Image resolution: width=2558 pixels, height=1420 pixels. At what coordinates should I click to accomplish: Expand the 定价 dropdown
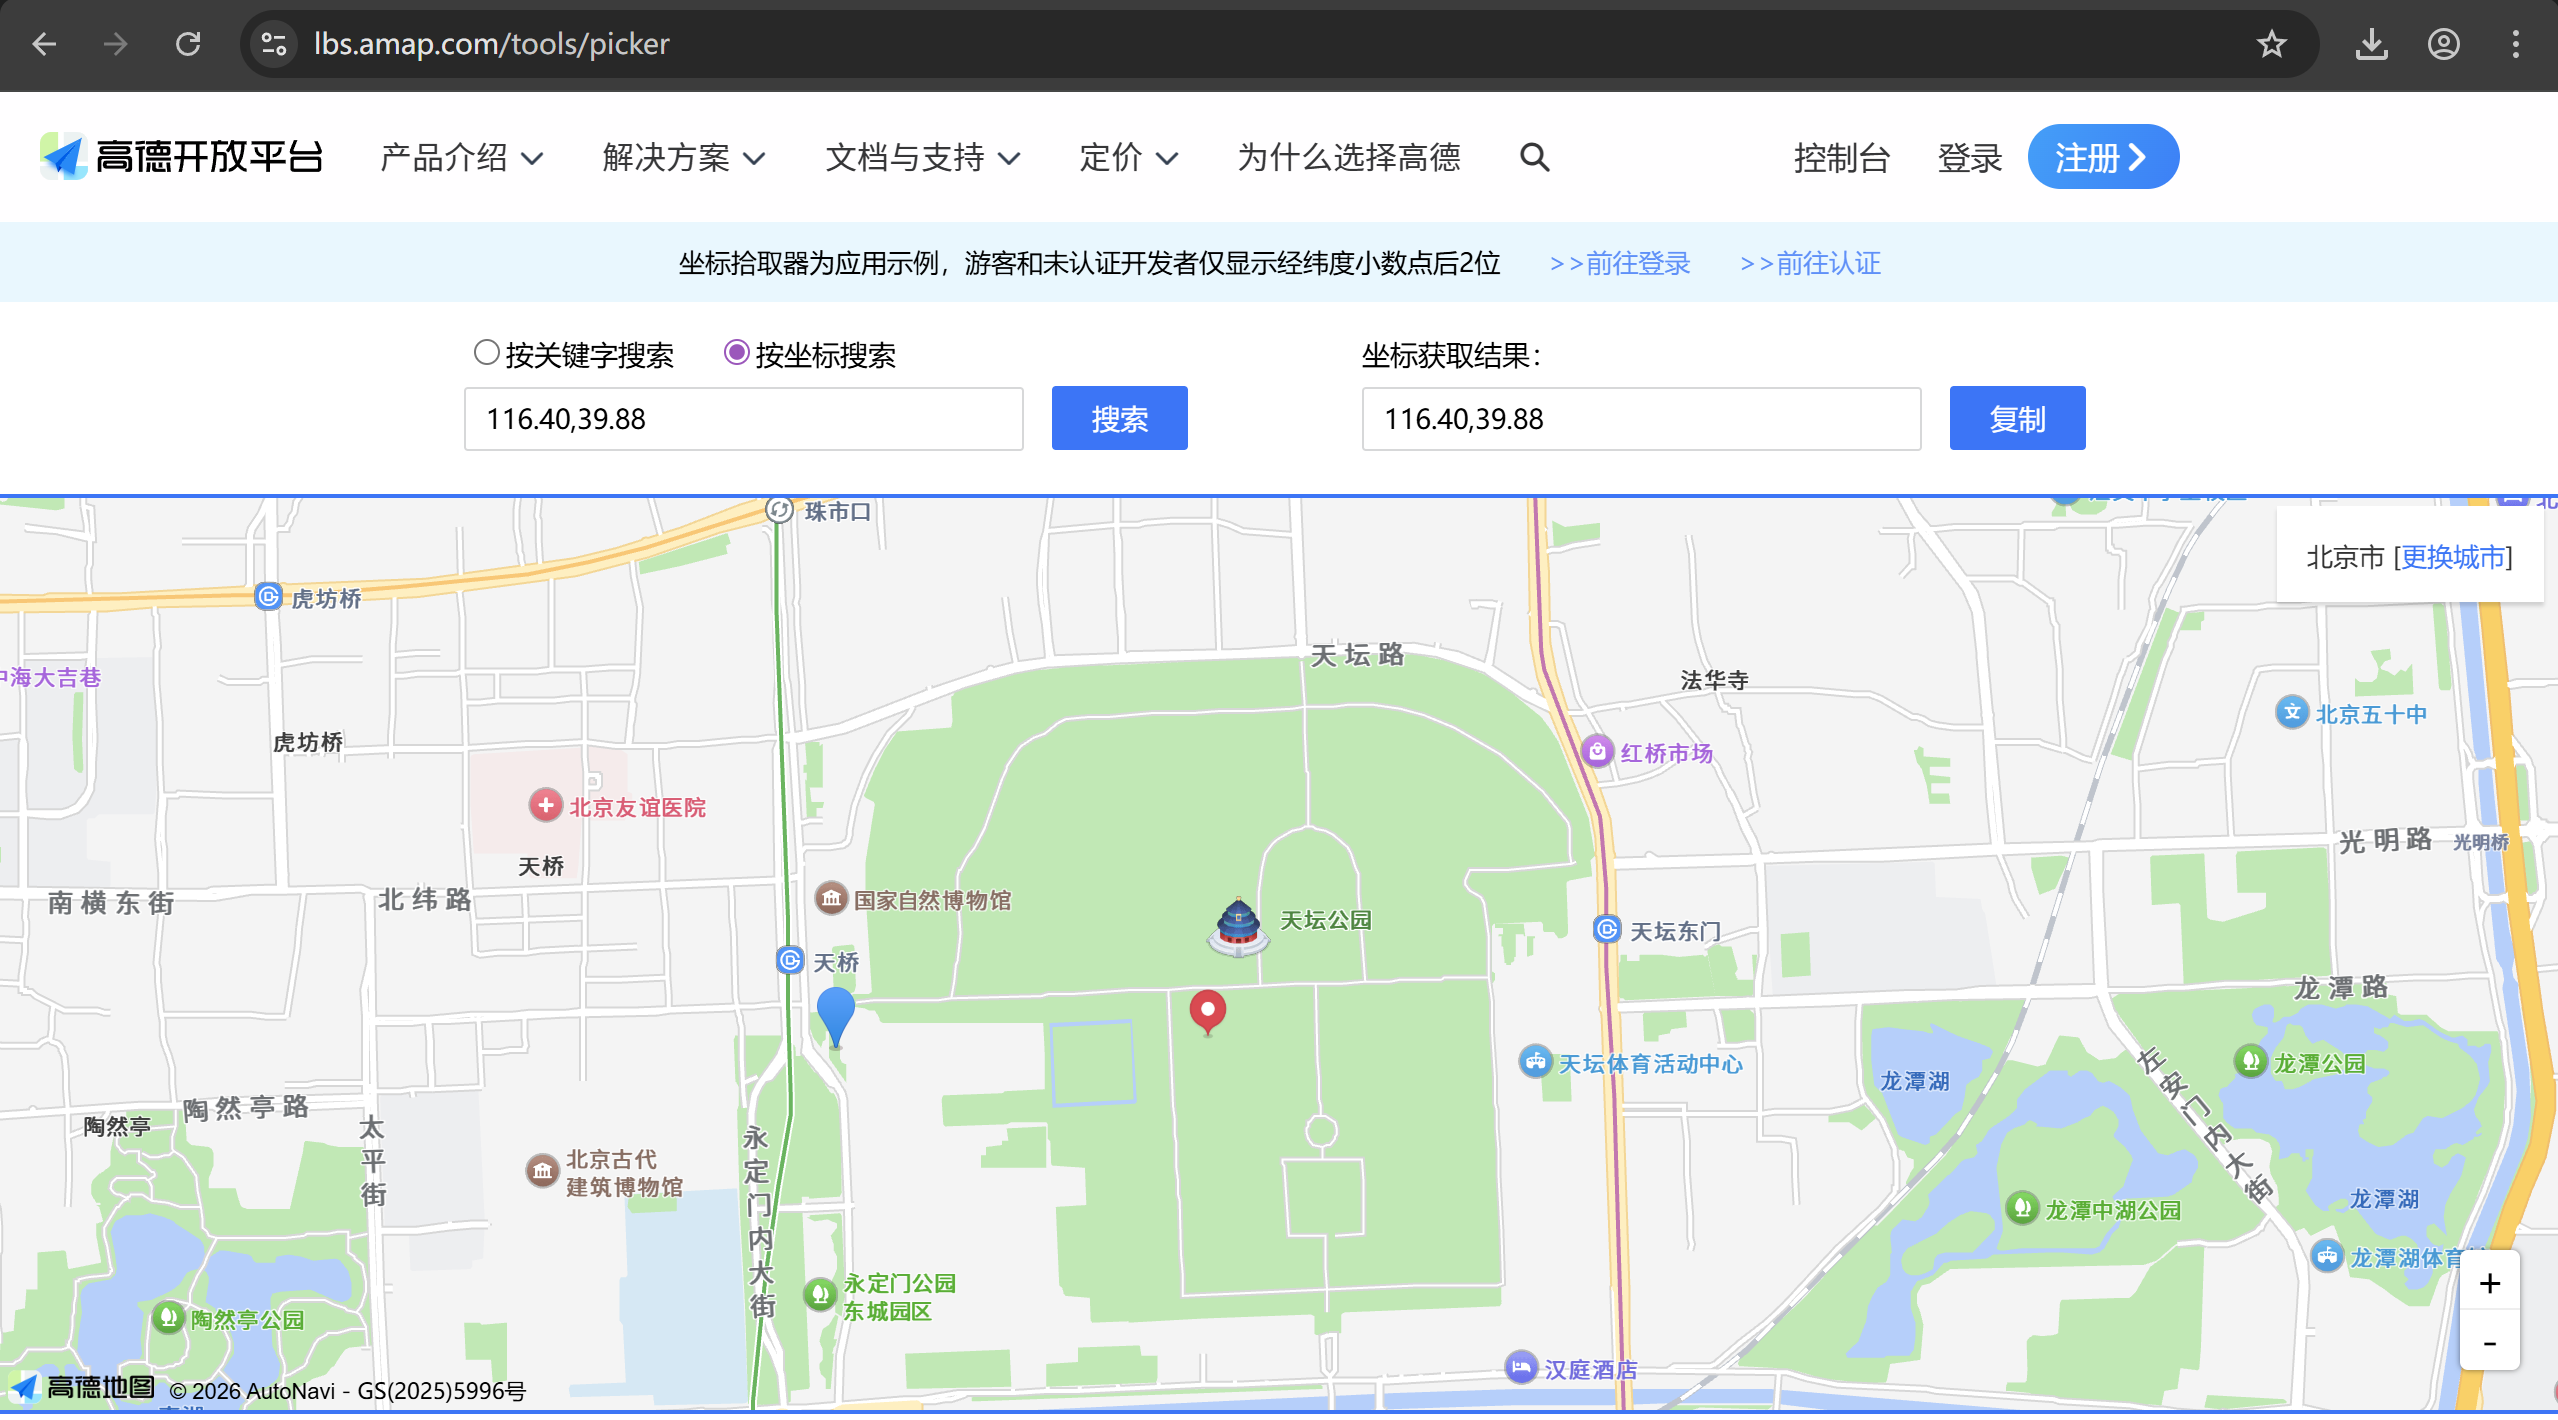pyautogui.click(x=1129, y=157)
